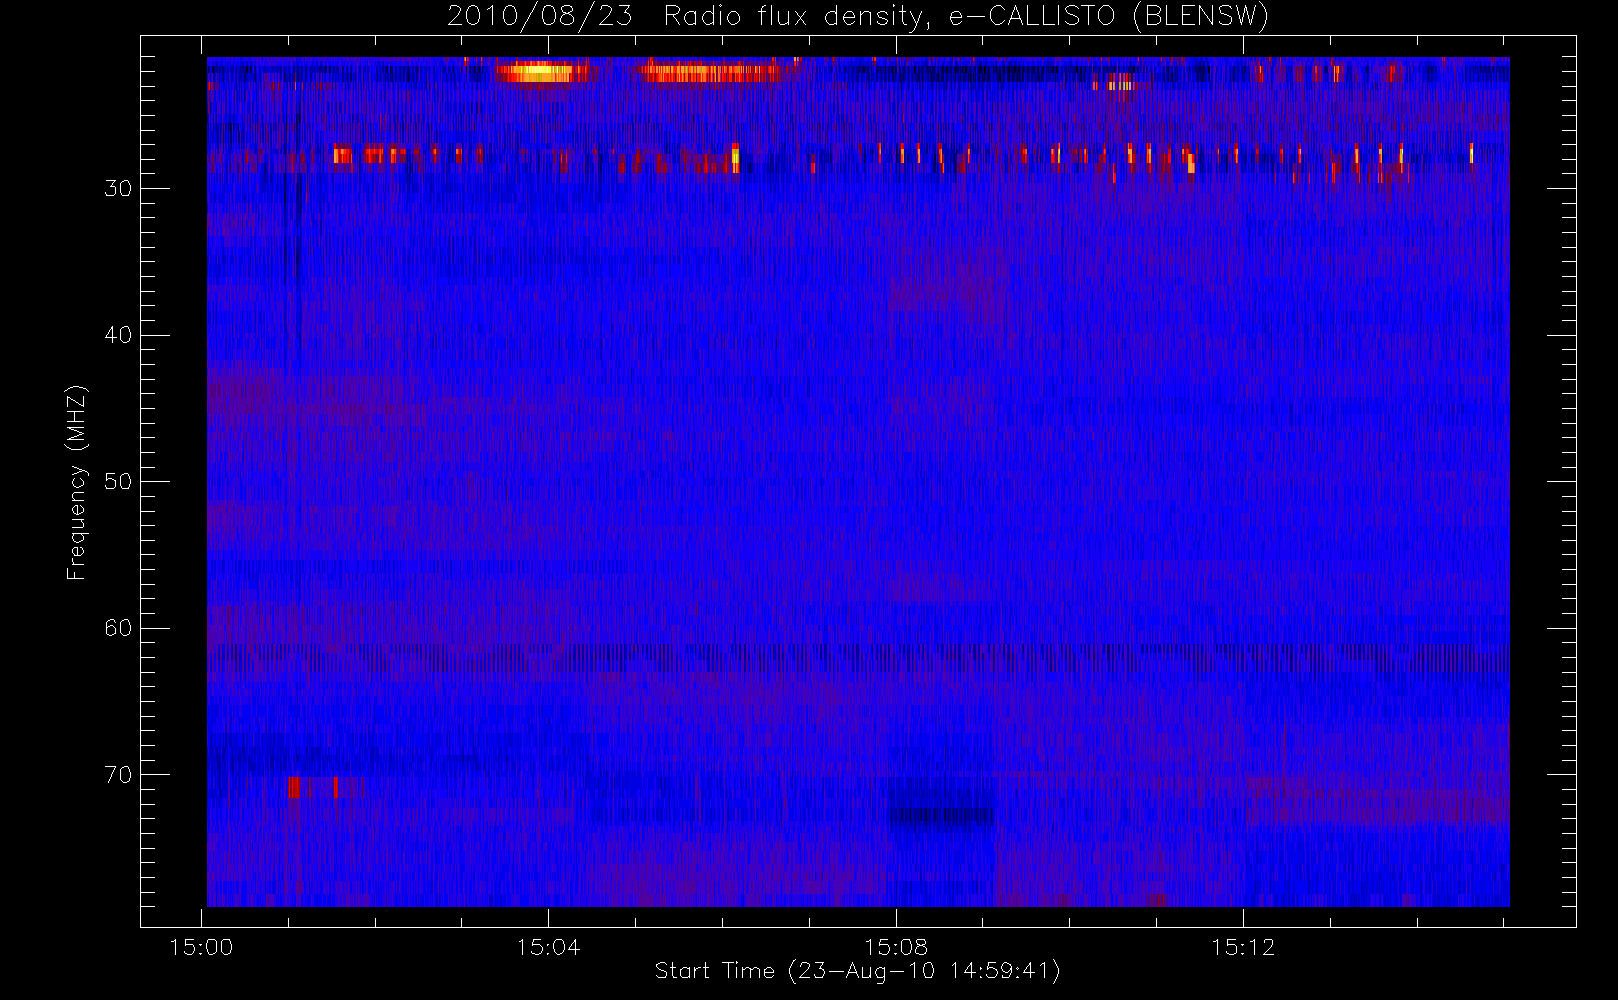The width and height of the screenshot is (1618, 1000).
Task: Click the "Frequency (MHZ)" y-axis label
Action: point(77,482)
